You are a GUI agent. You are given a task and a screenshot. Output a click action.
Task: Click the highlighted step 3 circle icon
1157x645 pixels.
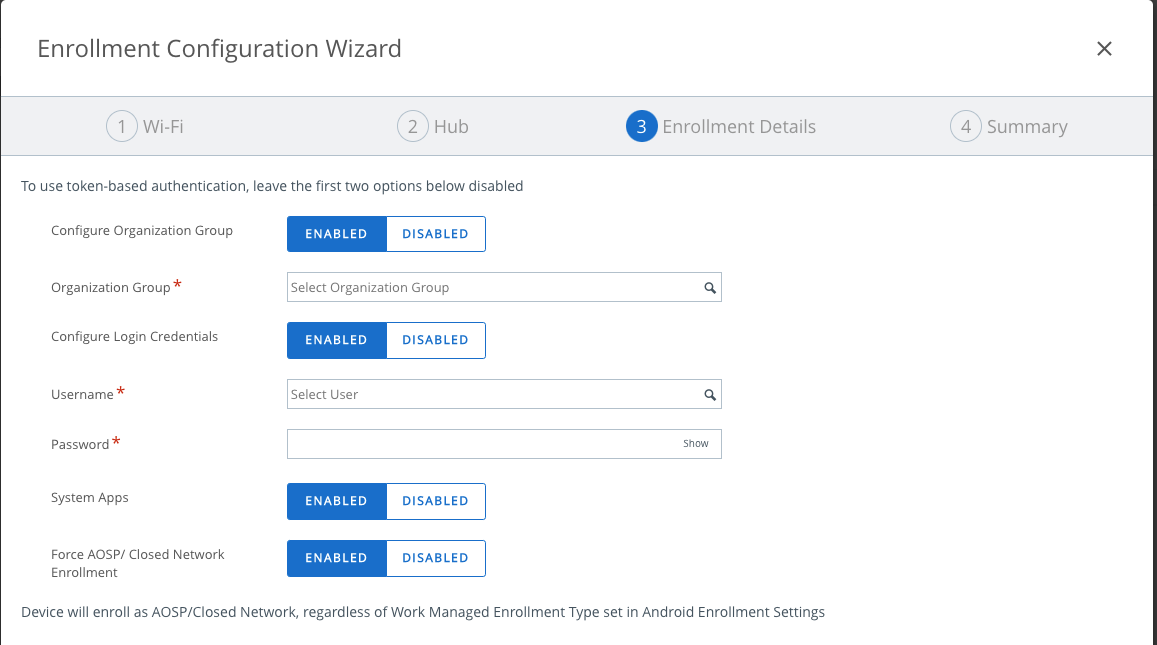pyautogui.click(x=641, y=126)
